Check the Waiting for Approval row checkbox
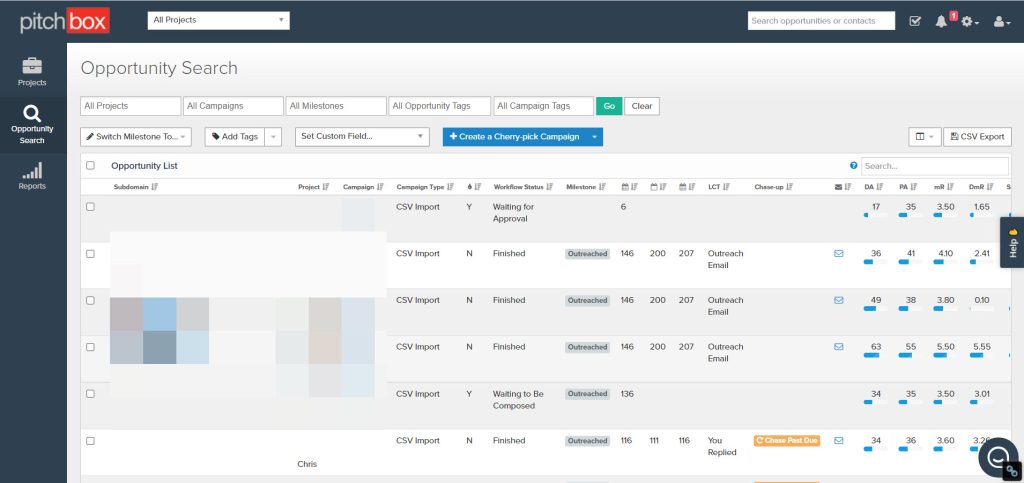The width and height of the screenshot is (1024, 483). point(90,207)
